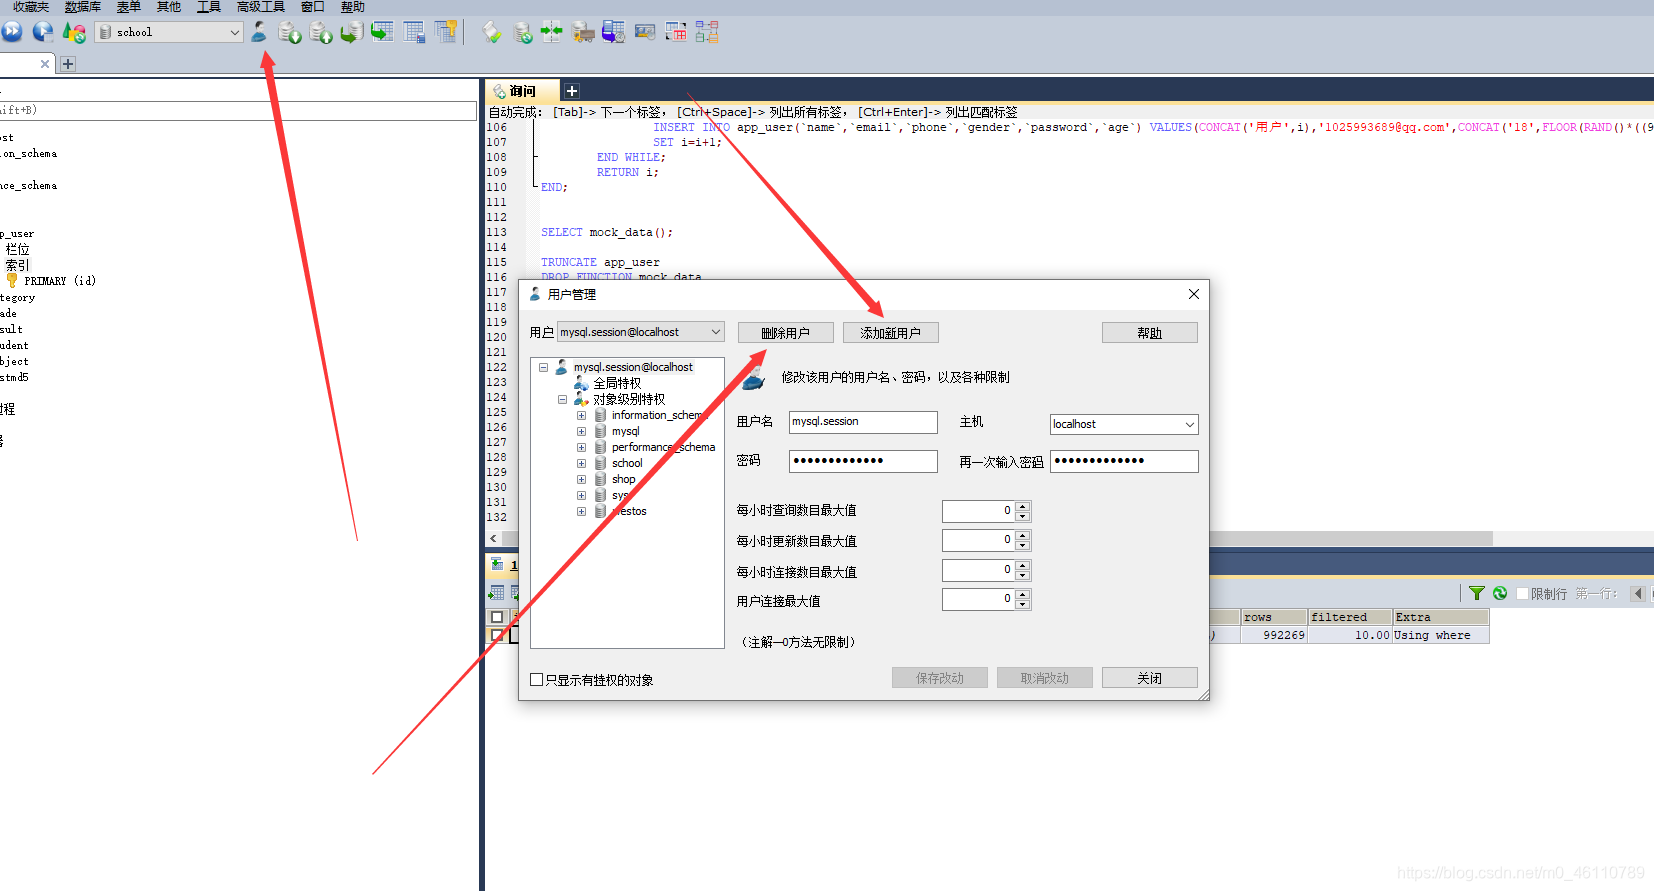This screenshot has height=891, width=1654.
Task: Open the User Manager person icon in toolbar
Action: point(259,32)
